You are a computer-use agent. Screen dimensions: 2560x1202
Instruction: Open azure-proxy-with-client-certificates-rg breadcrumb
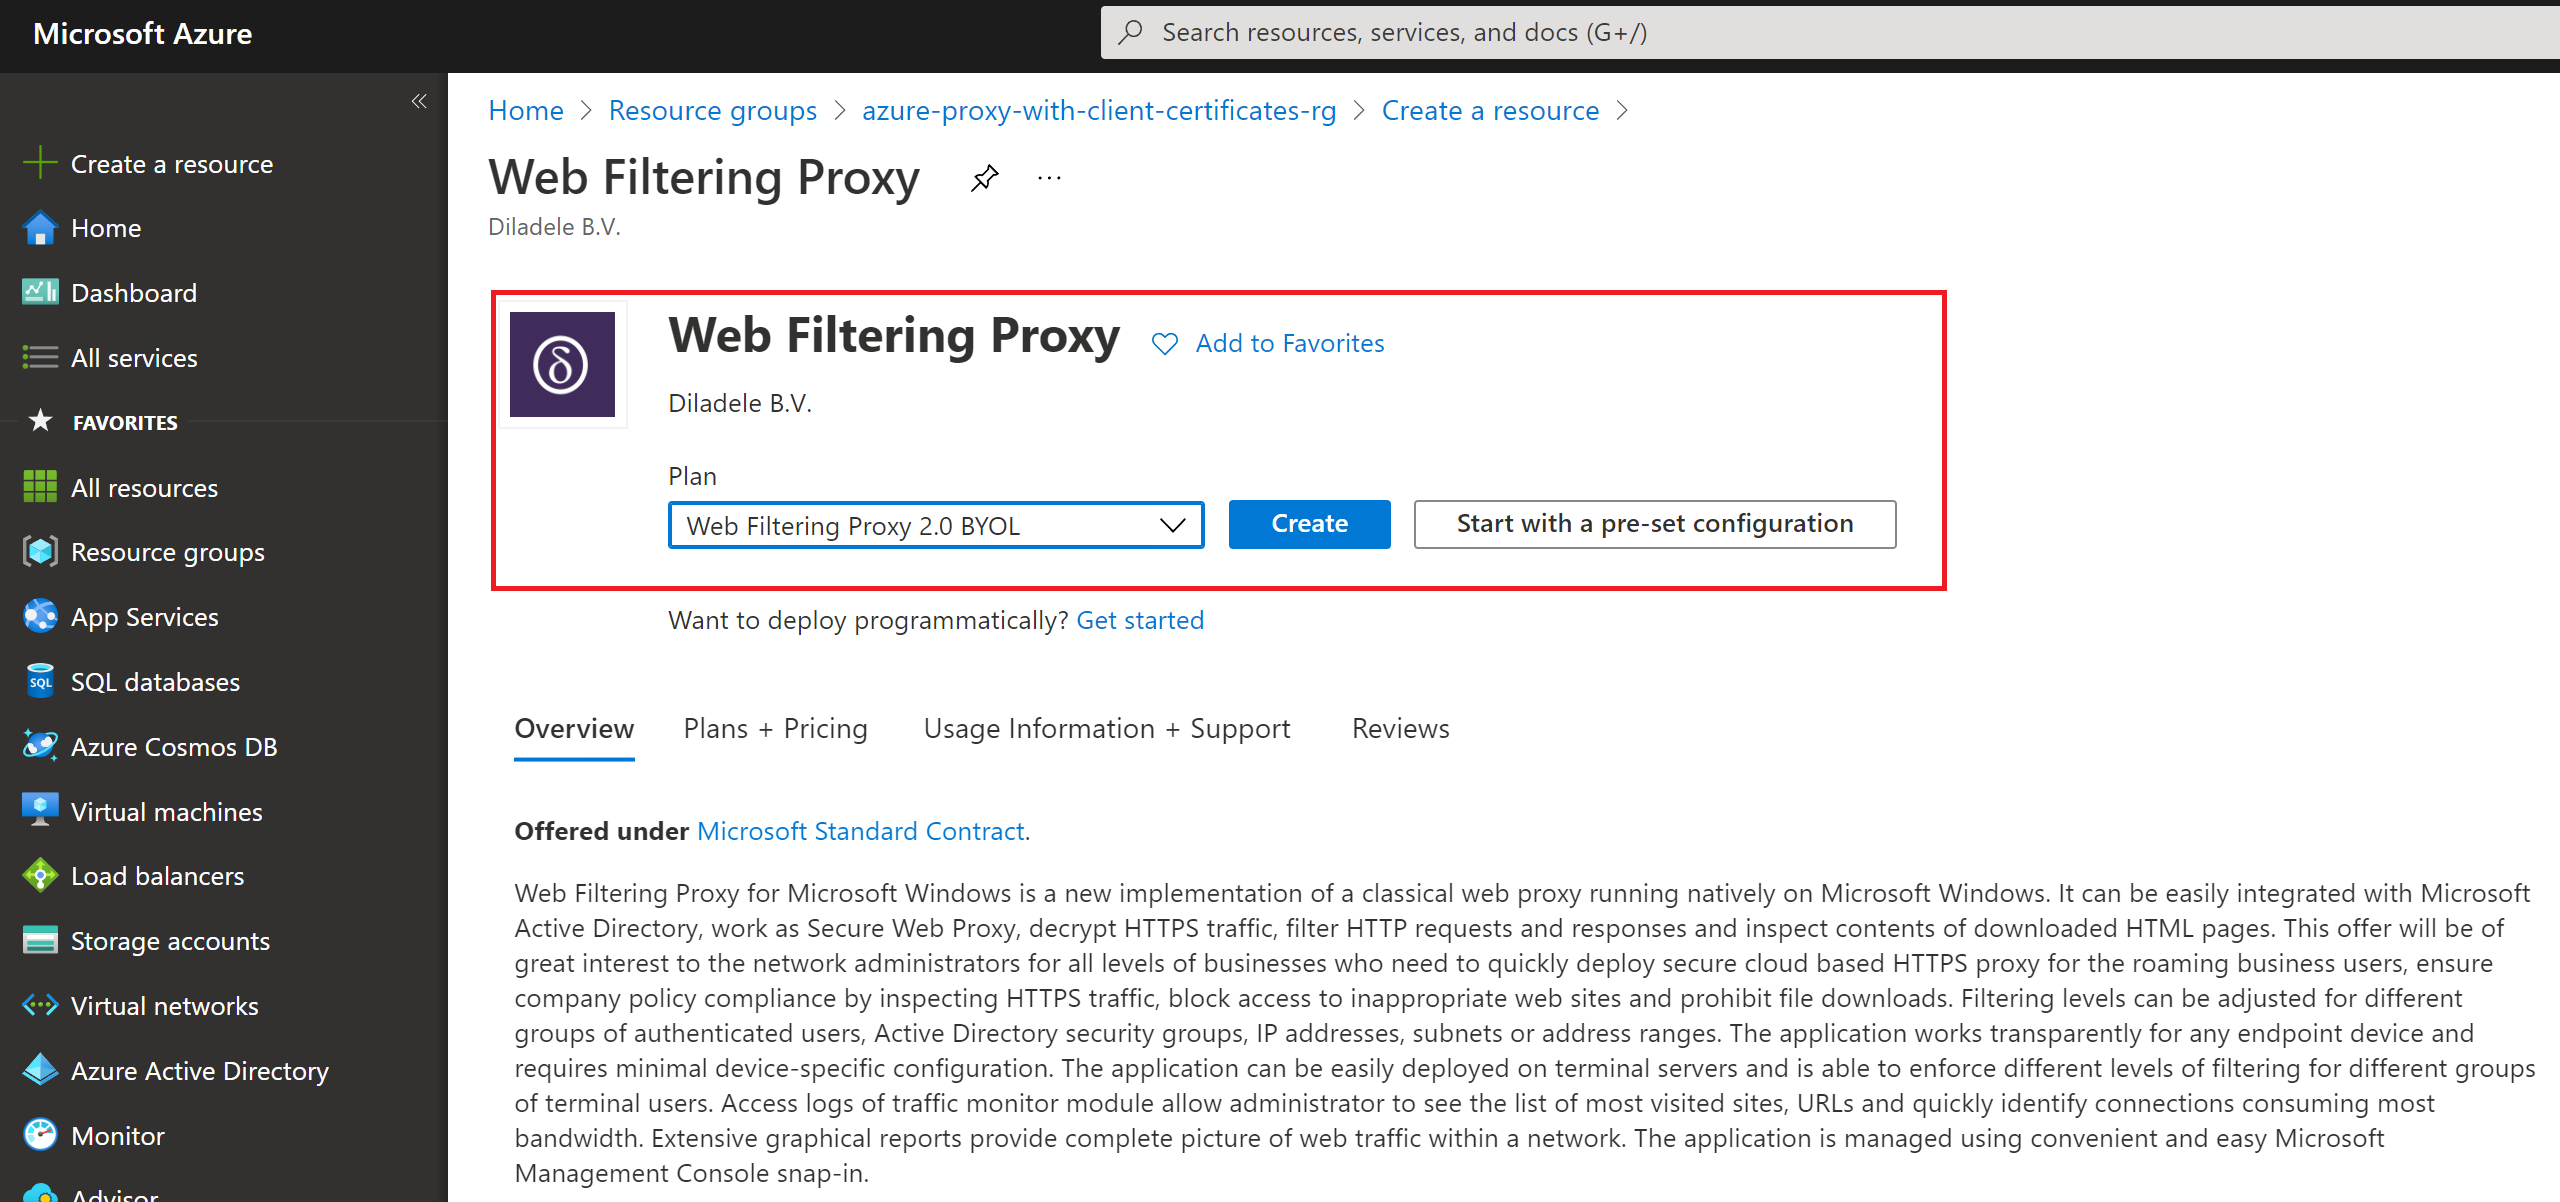pyautogui.click(x=1099, y=110)
